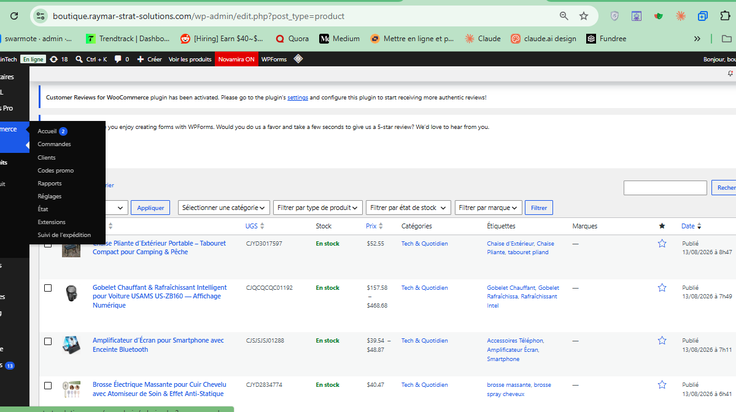Screen dimensions: 736x412
Task: Reload the page with the refresh icon
Action: 14,16
